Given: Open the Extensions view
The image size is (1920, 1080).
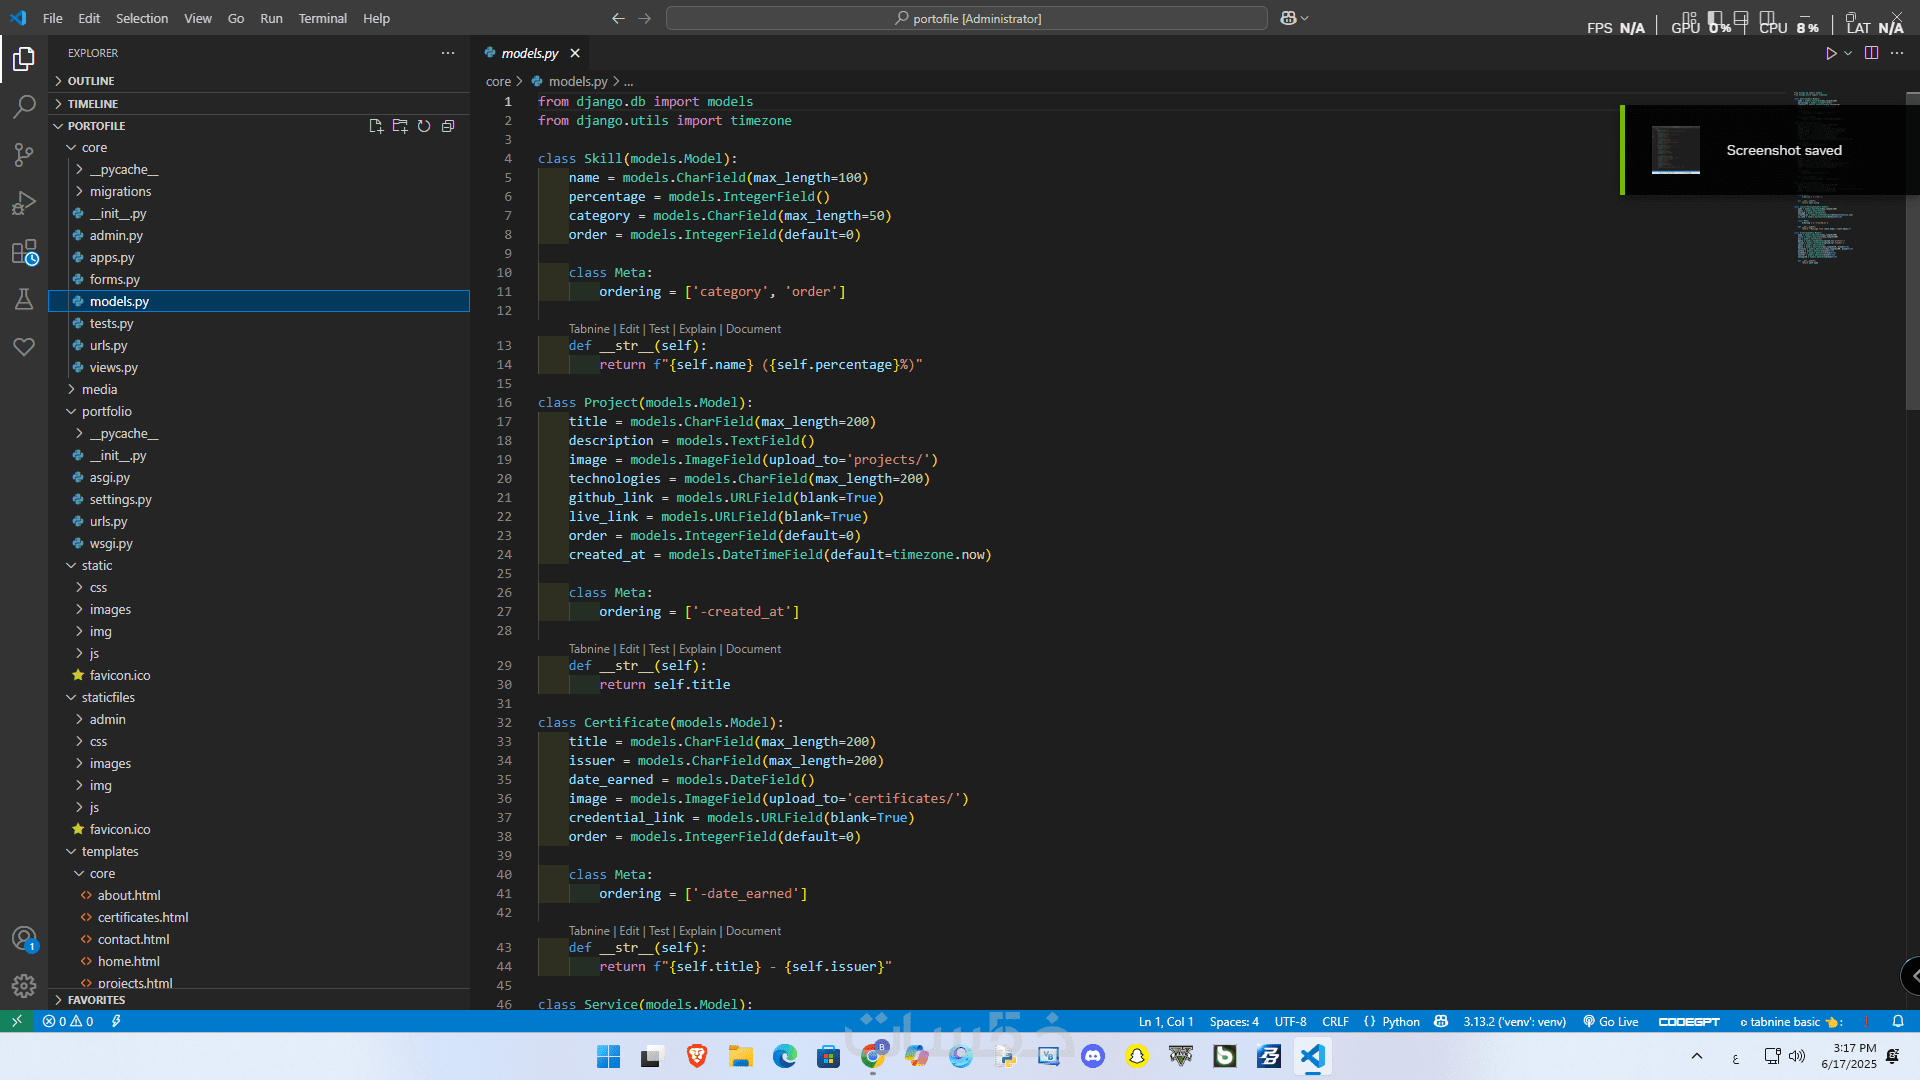Looking at the screenshot, I should pos(24,252).
